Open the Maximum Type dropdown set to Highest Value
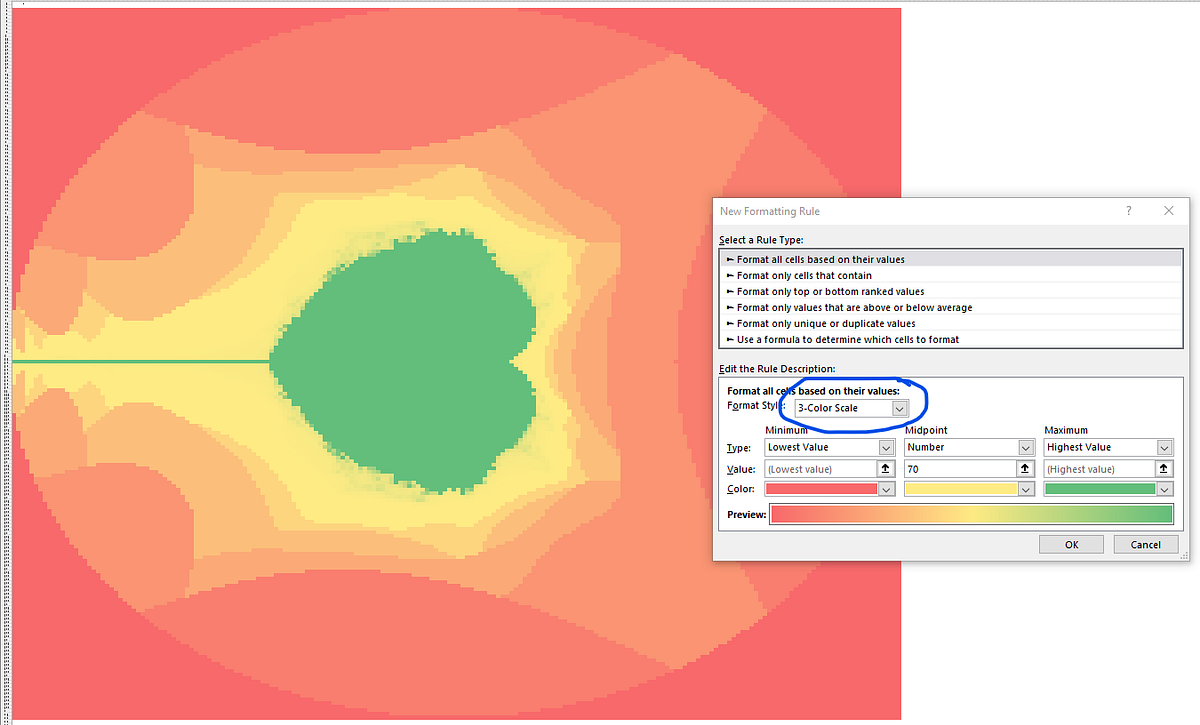 coord(1165,447)
